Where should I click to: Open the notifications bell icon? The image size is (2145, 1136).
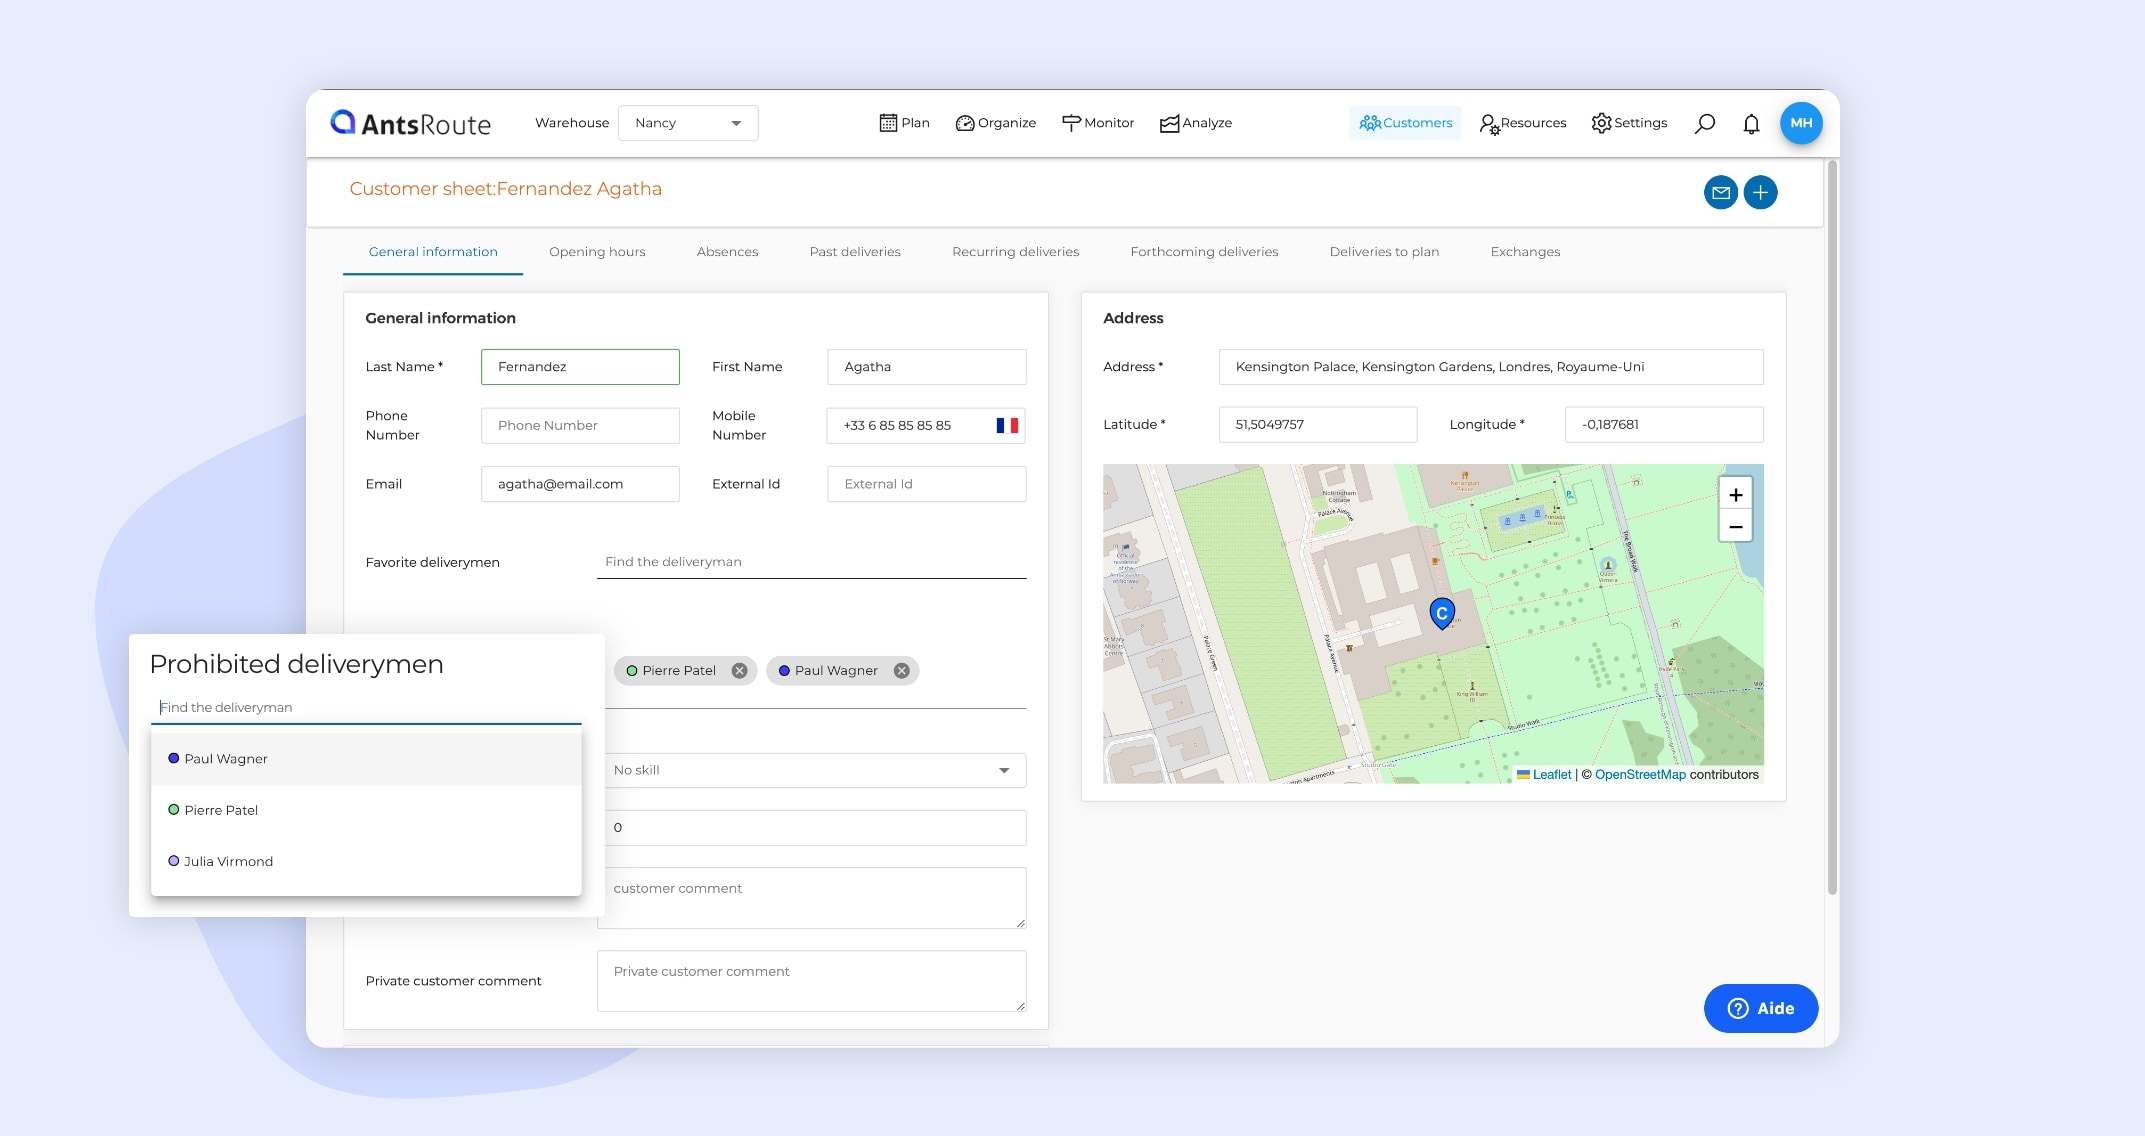pyautogui.click(x=1751, y=123)
